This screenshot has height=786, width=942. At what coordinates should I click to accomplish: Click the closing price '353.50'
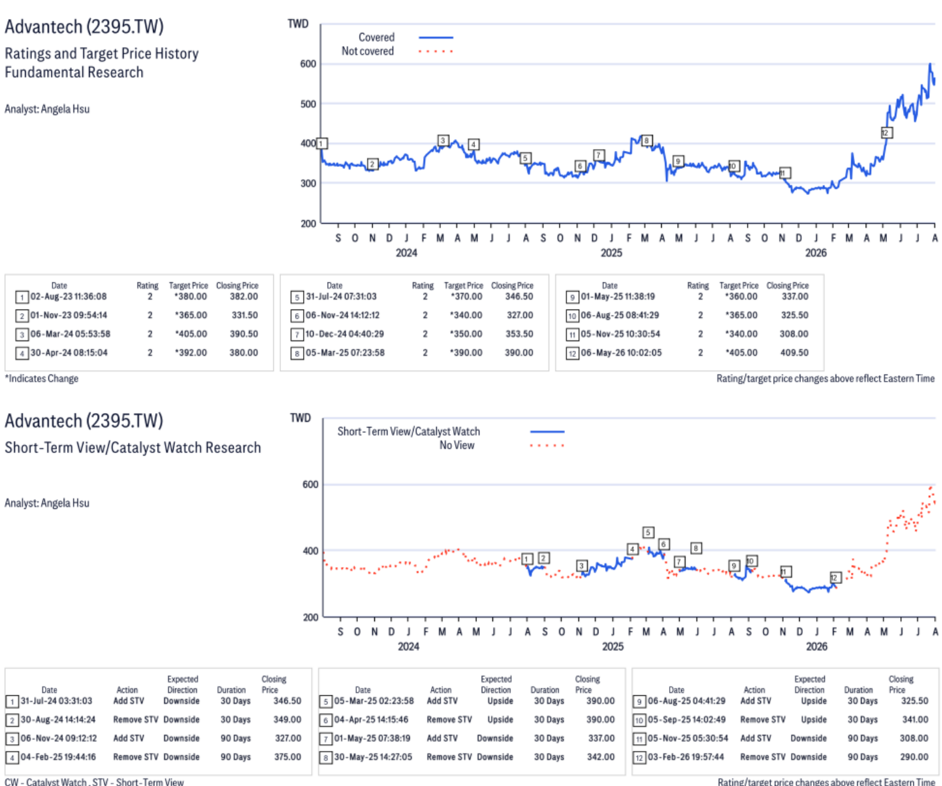tap(519, 334)
